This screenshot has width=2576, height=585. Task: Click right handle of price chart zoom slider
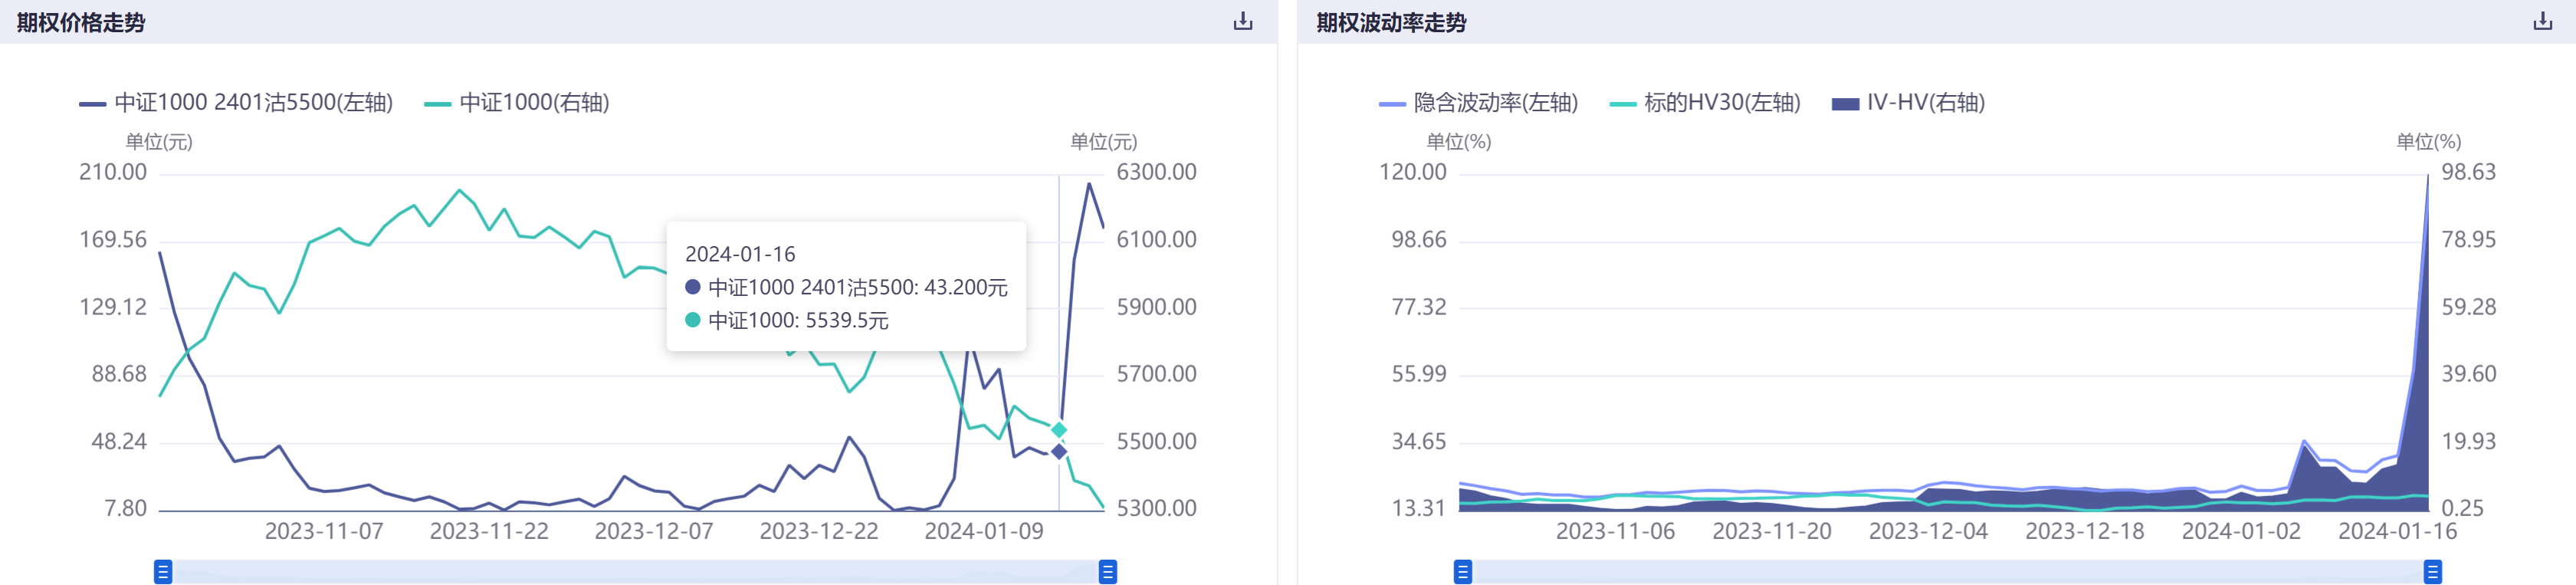[1107, 571]
